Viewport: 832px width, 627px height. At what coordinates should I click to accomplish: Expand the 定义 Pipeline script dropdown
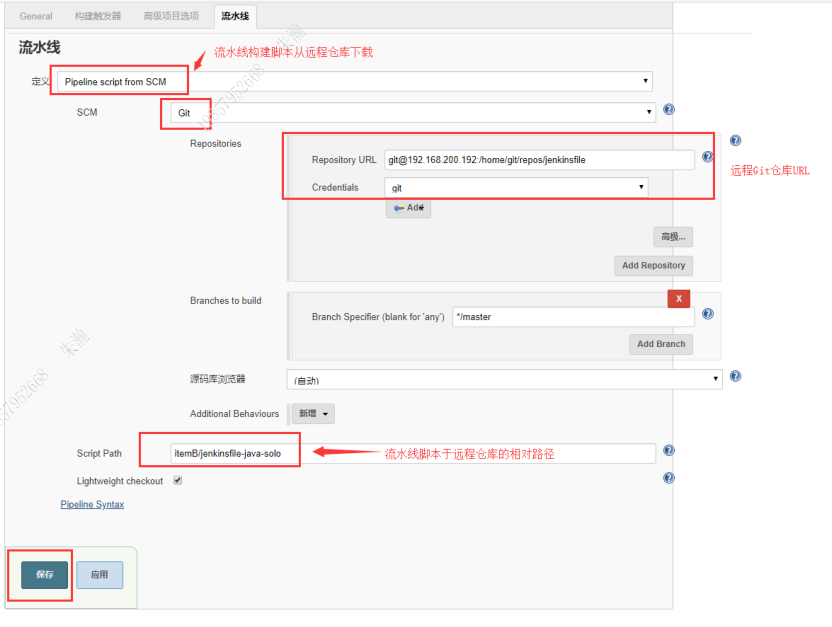point(353,81)
